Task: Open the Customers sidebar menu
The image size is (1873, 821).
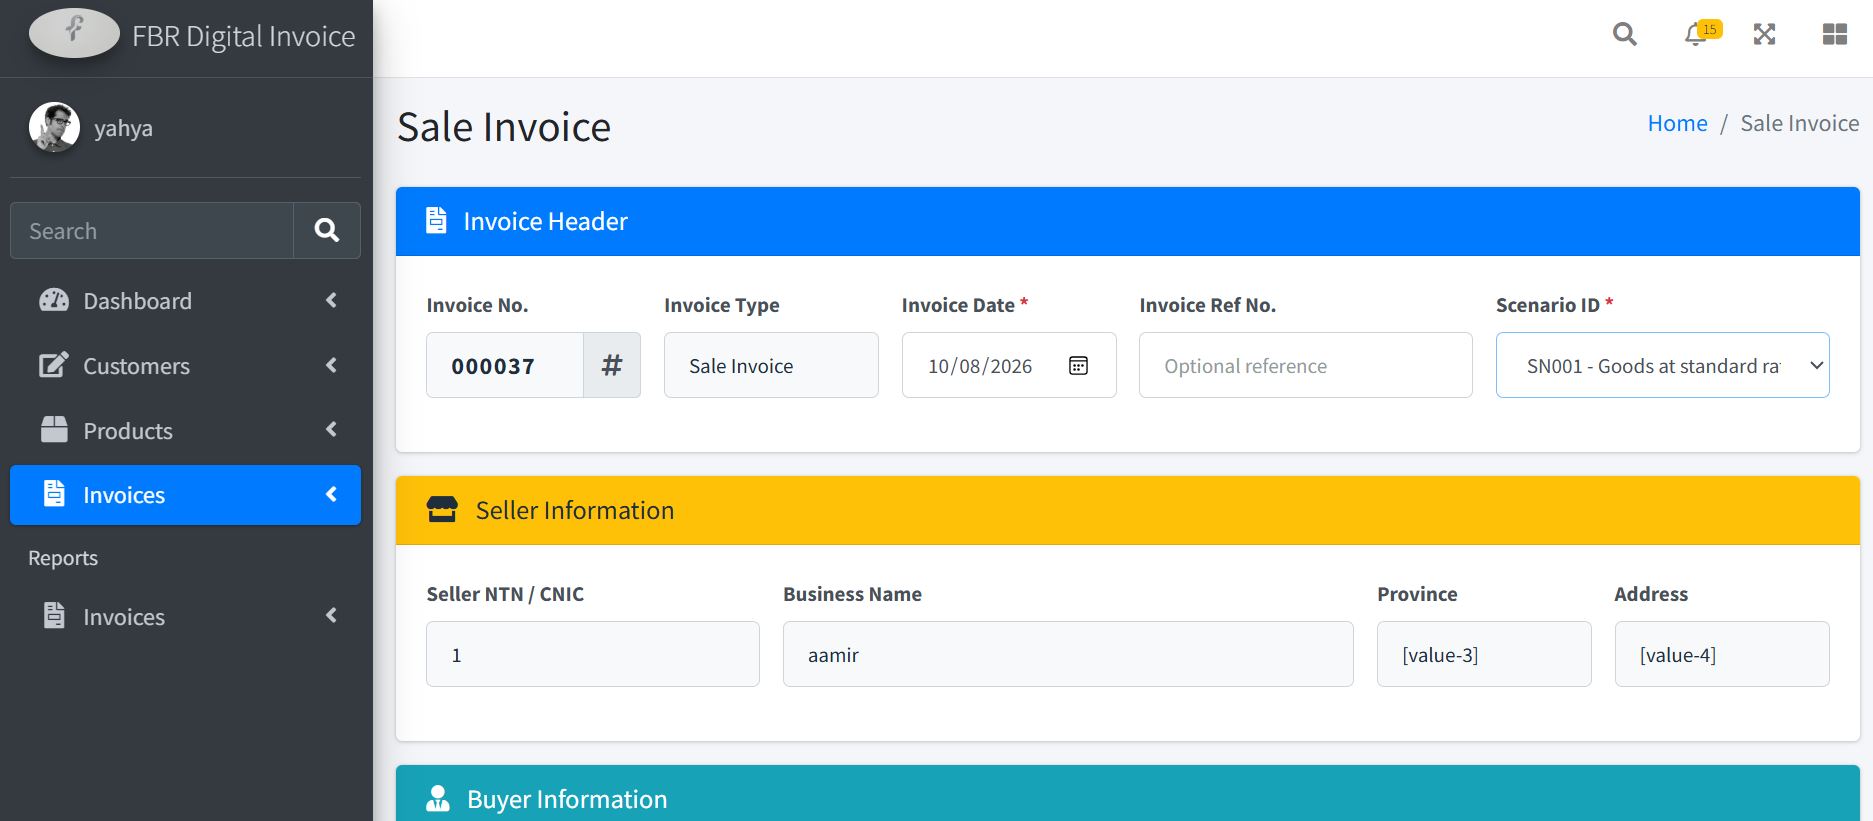Action: click(x=185, y=366)
